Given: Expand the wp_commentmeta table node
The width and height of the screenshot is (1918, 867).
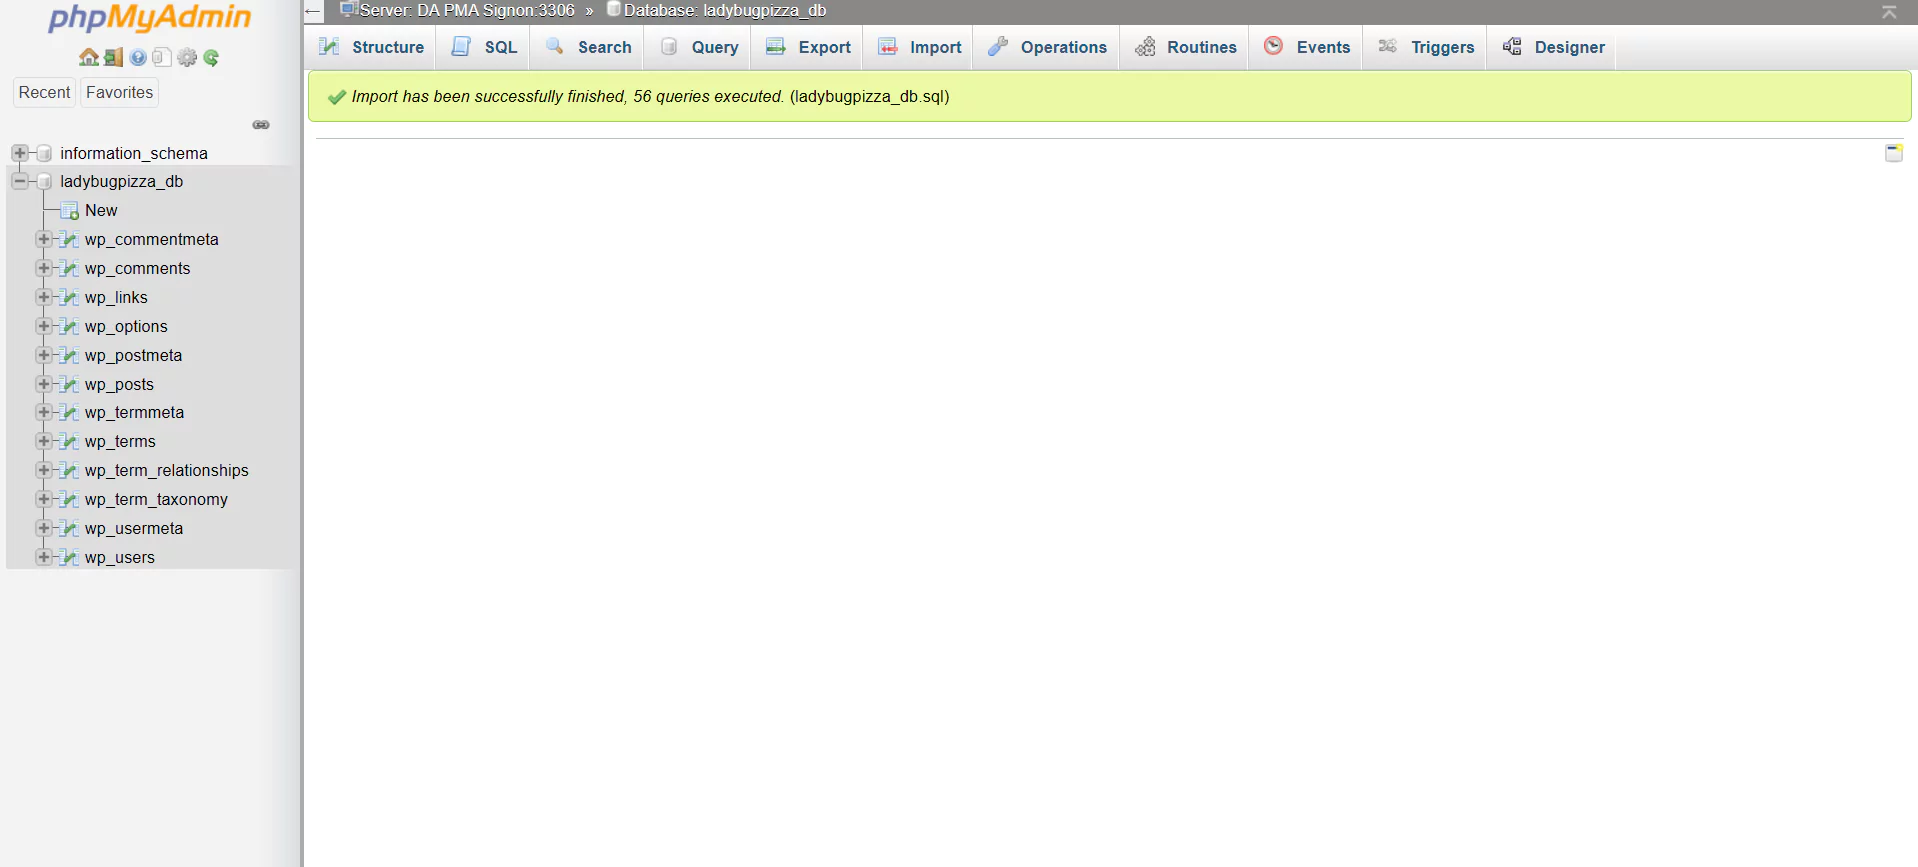Looking at the screenshot, I should [x=44, y=239].
